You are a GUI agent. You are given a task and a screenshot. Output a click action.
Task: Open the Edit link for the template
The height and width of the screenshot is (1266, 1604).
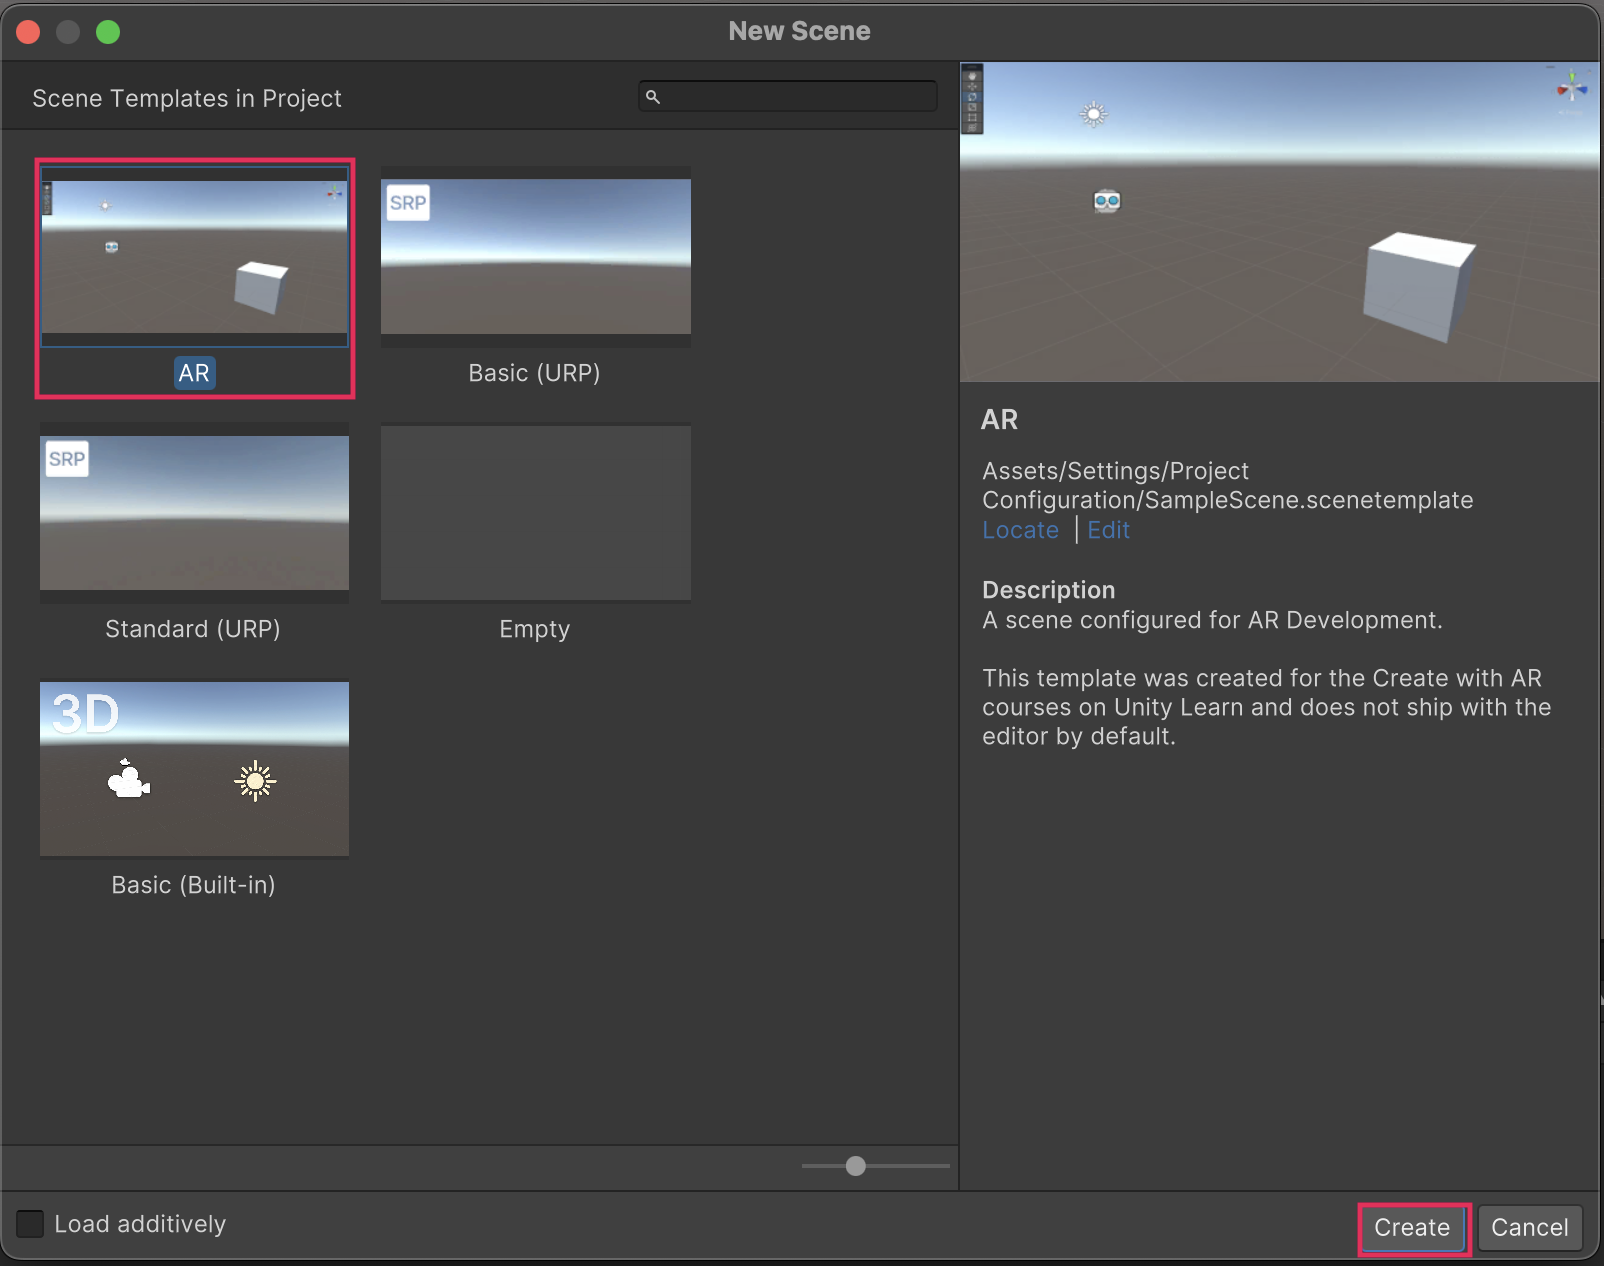[1108, 530]
